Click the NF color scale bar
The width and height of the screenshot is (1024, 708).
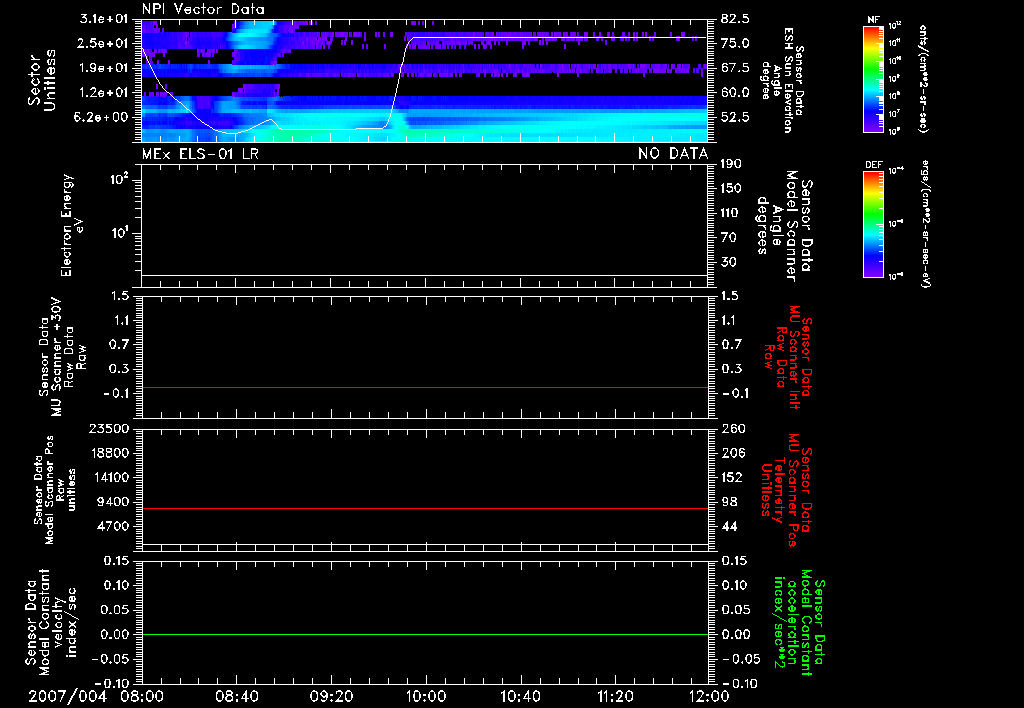coord(874,78)
